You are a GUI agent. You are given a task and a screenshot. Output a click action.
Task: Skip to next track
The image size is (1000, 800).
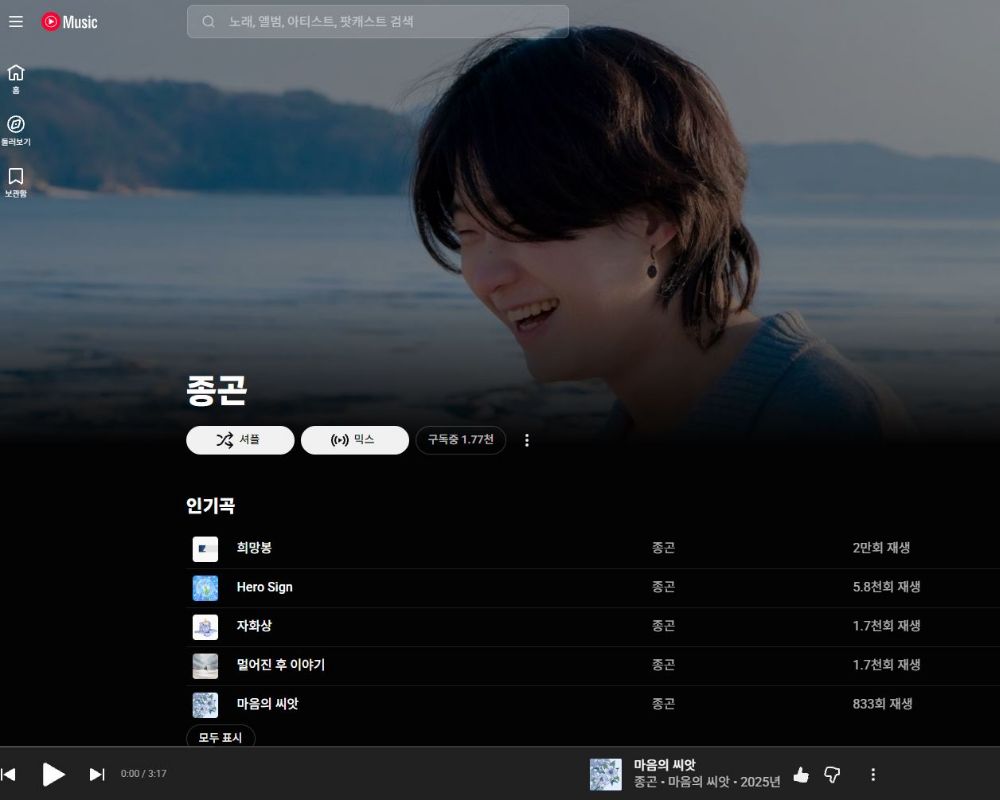click(97, 774)
